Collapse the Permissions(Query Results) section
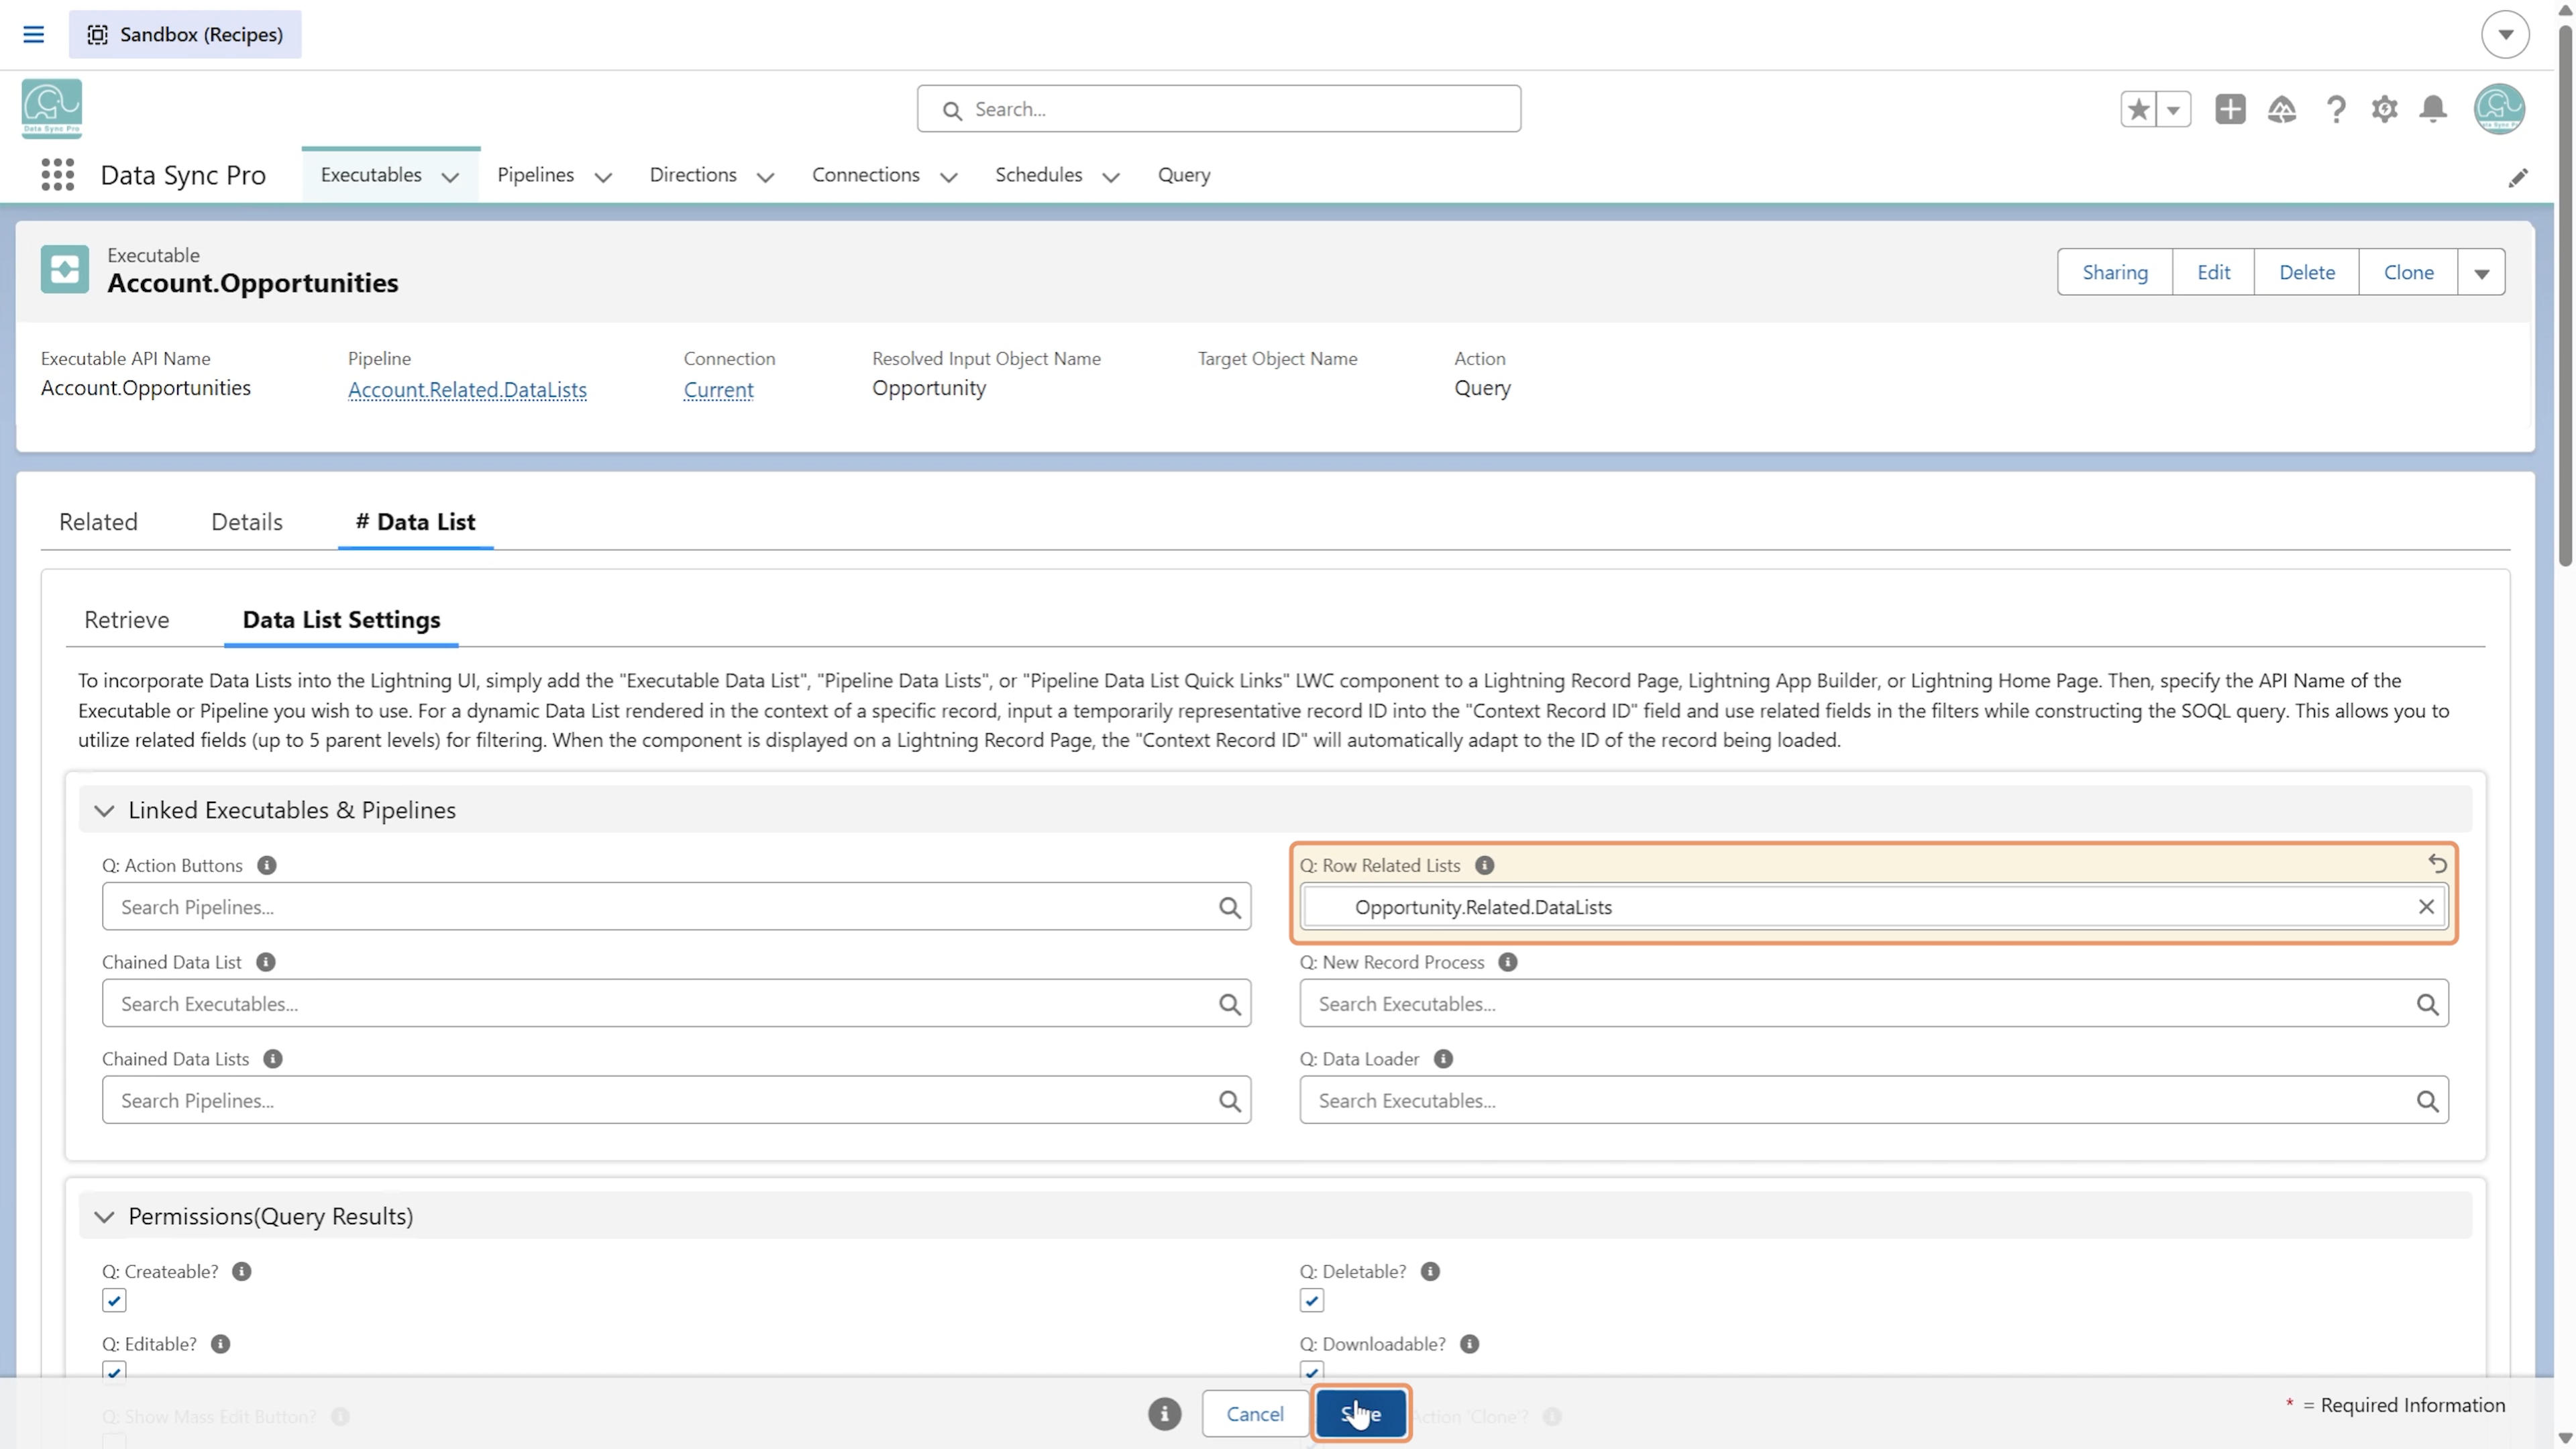 click(x=104, y=1216)
